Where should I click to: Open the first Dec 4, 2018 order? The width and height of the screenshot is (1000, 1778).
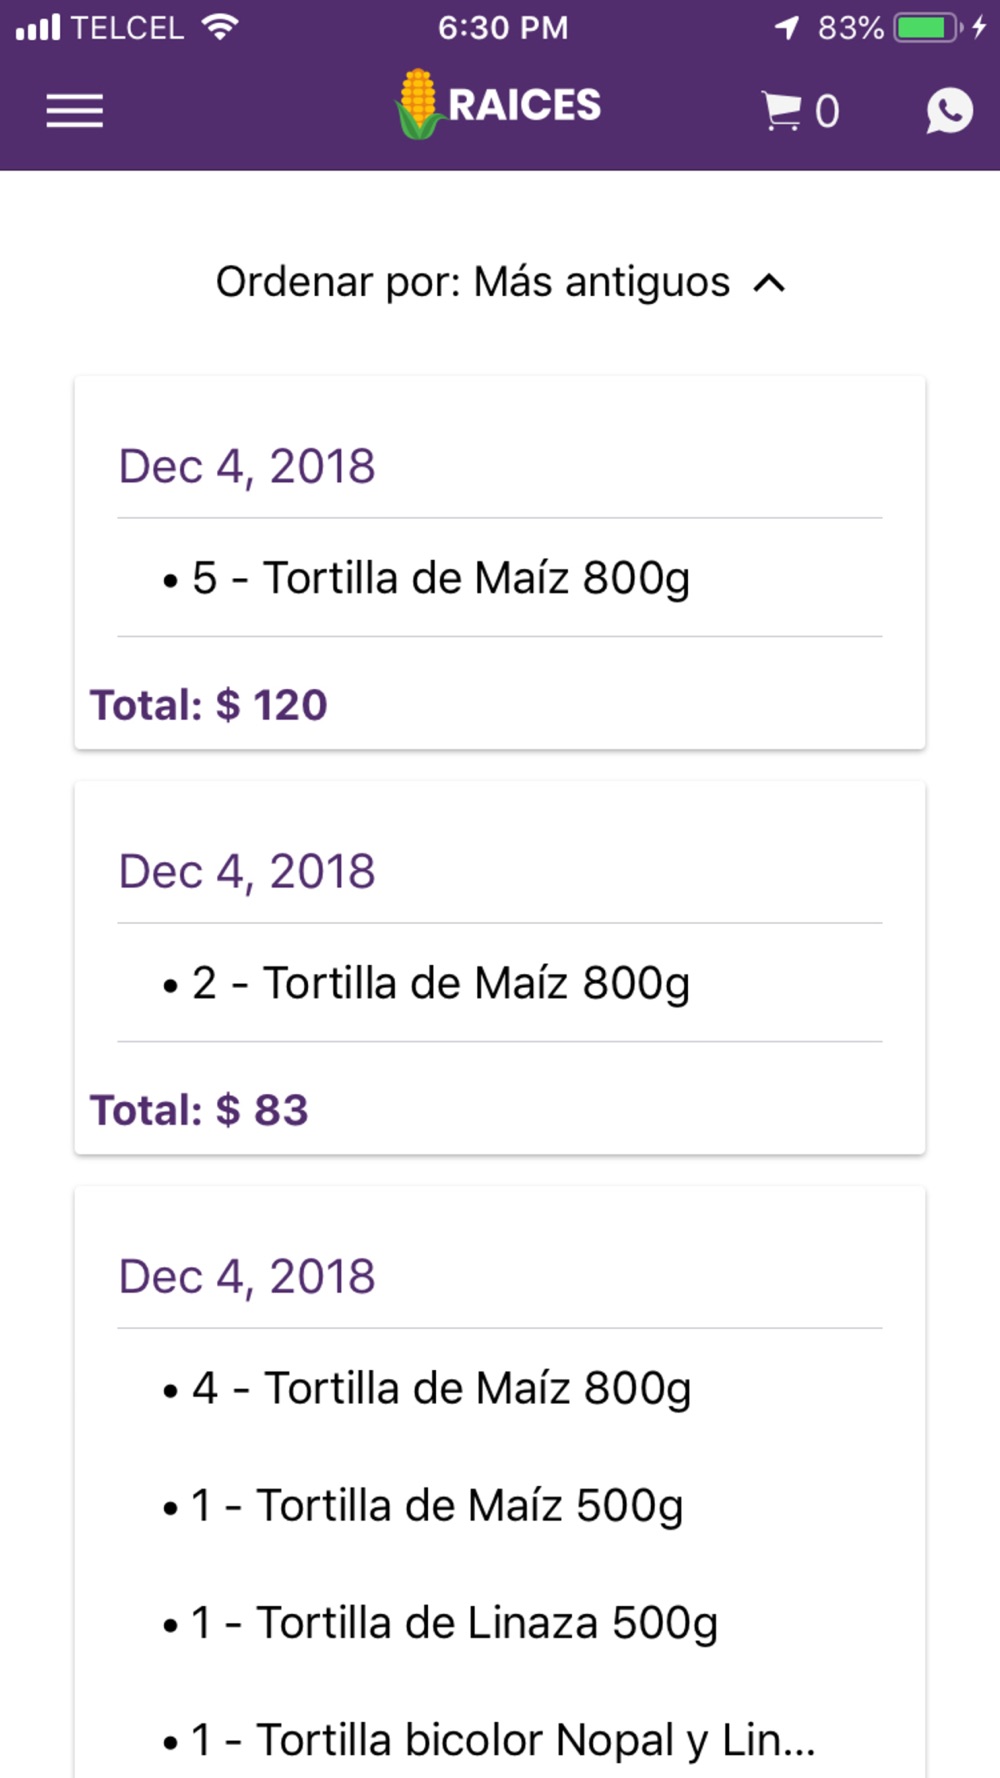click(x=247, y=466)
